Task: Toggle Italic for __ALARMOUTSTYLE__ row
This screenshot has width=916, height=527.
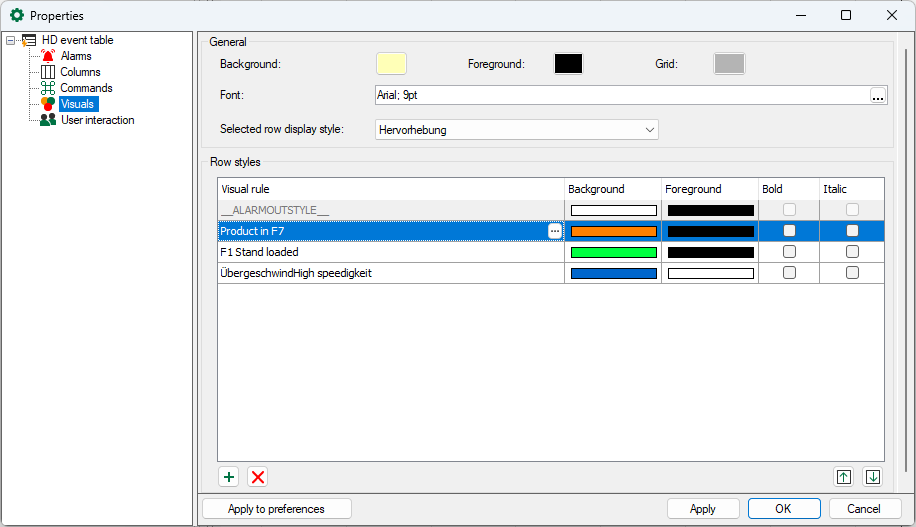Action: click(x=852, y=210)
